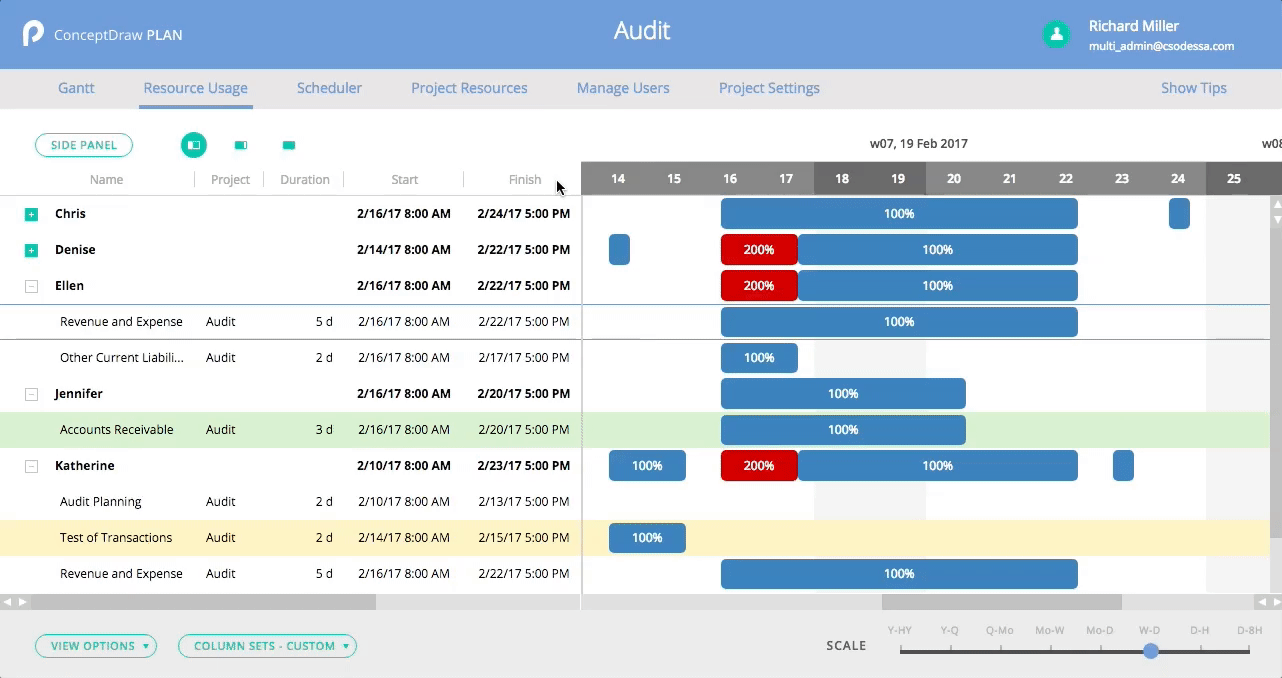Screen dimensions: 1282x678
Task: Click the table scroll left arrow
Action: [x=8, y=602]
